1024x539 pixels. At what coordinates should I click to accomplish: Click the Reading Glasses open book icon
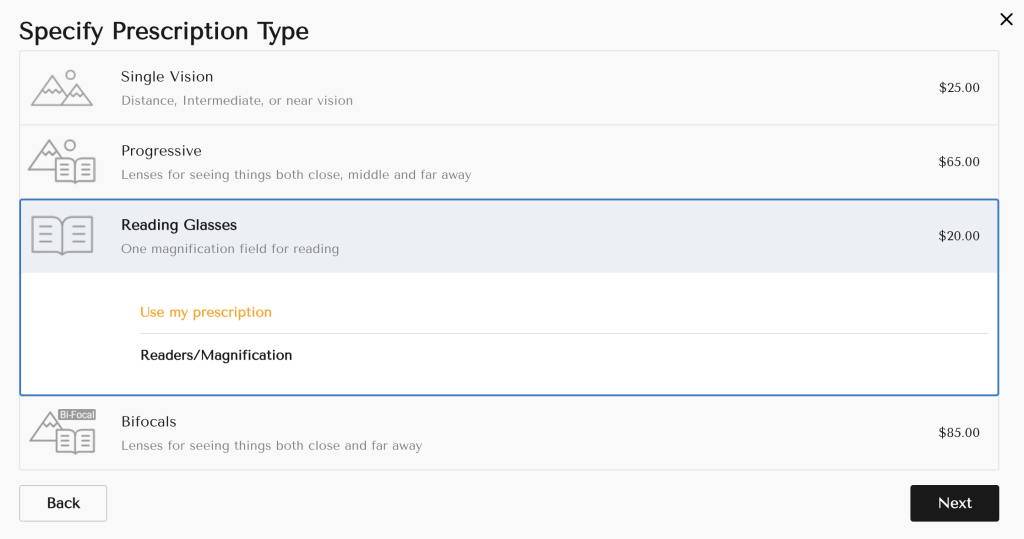point(62,235)
